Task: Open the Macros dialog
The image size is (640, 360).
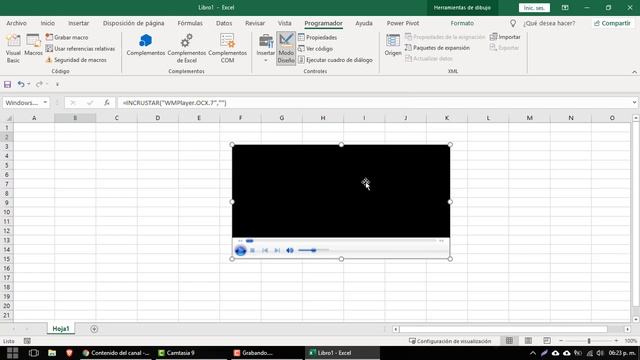Action: (x=33, y=45)
